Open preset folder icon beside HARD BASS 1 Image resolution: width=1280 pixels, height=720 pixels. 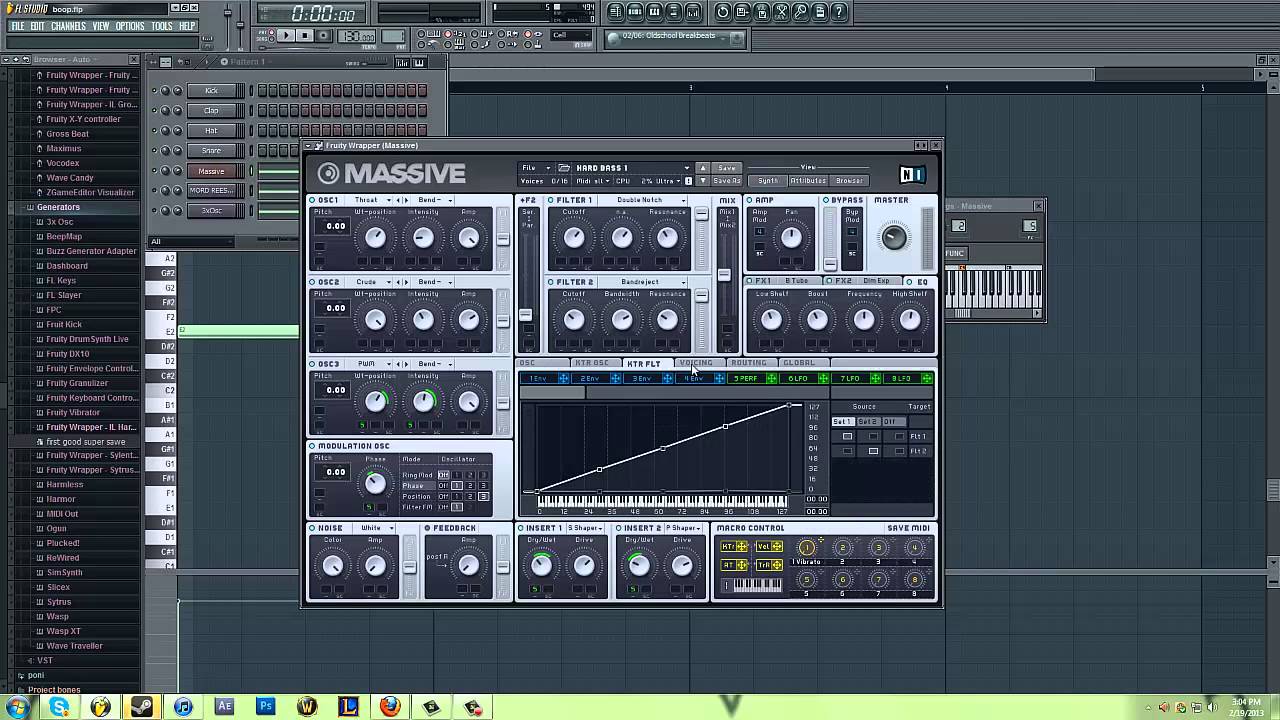(564, 168)
